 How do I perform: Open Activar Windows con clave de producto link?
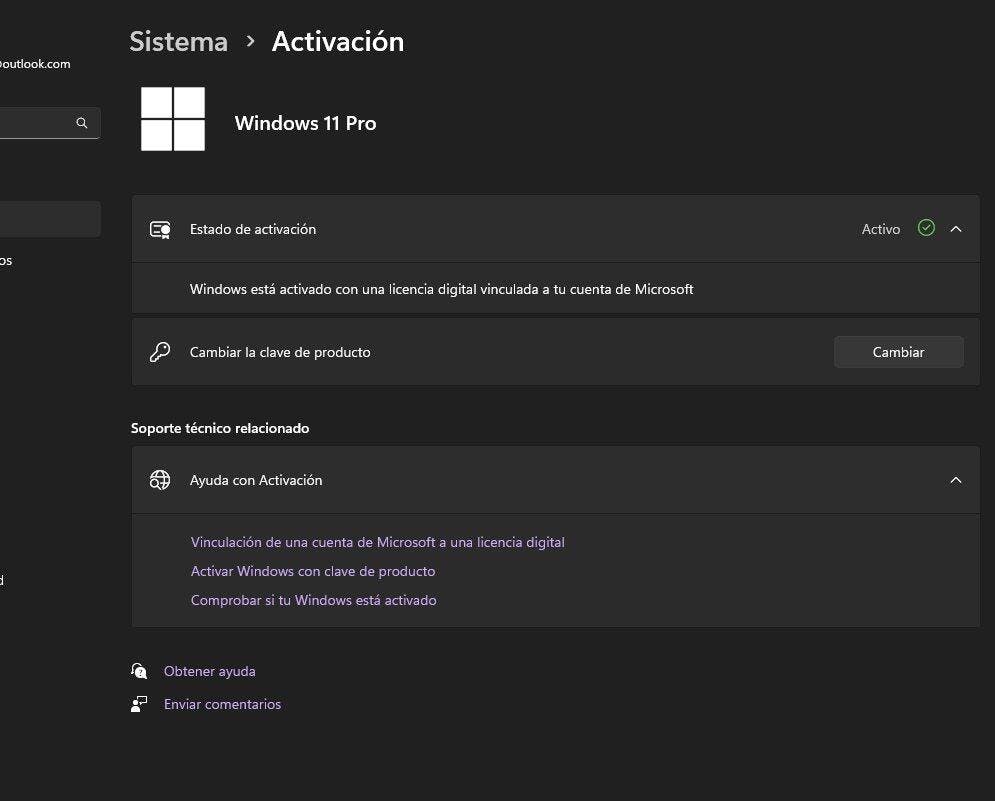pos(312,571)
